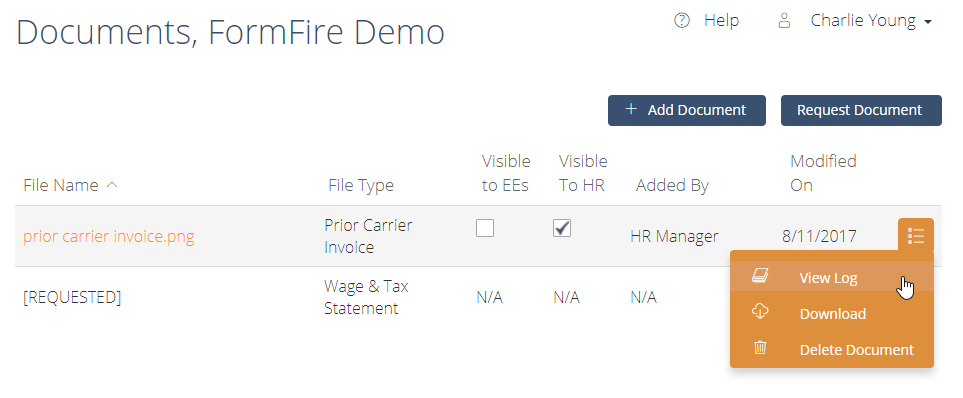This screenshot has height=398, width=963.
Task: Click the user profile silhouette icon
Action: [x=784, y=21]
